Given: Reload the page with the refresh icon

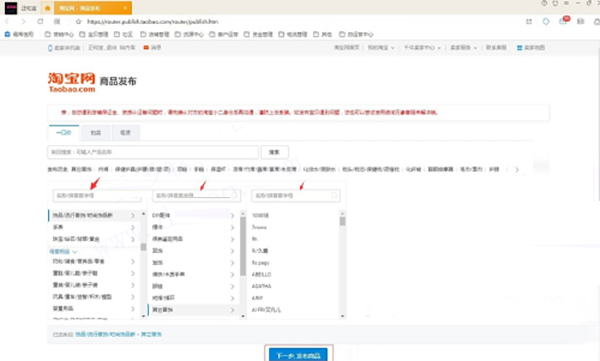Looking at the screenshot, I should point(40,21).
